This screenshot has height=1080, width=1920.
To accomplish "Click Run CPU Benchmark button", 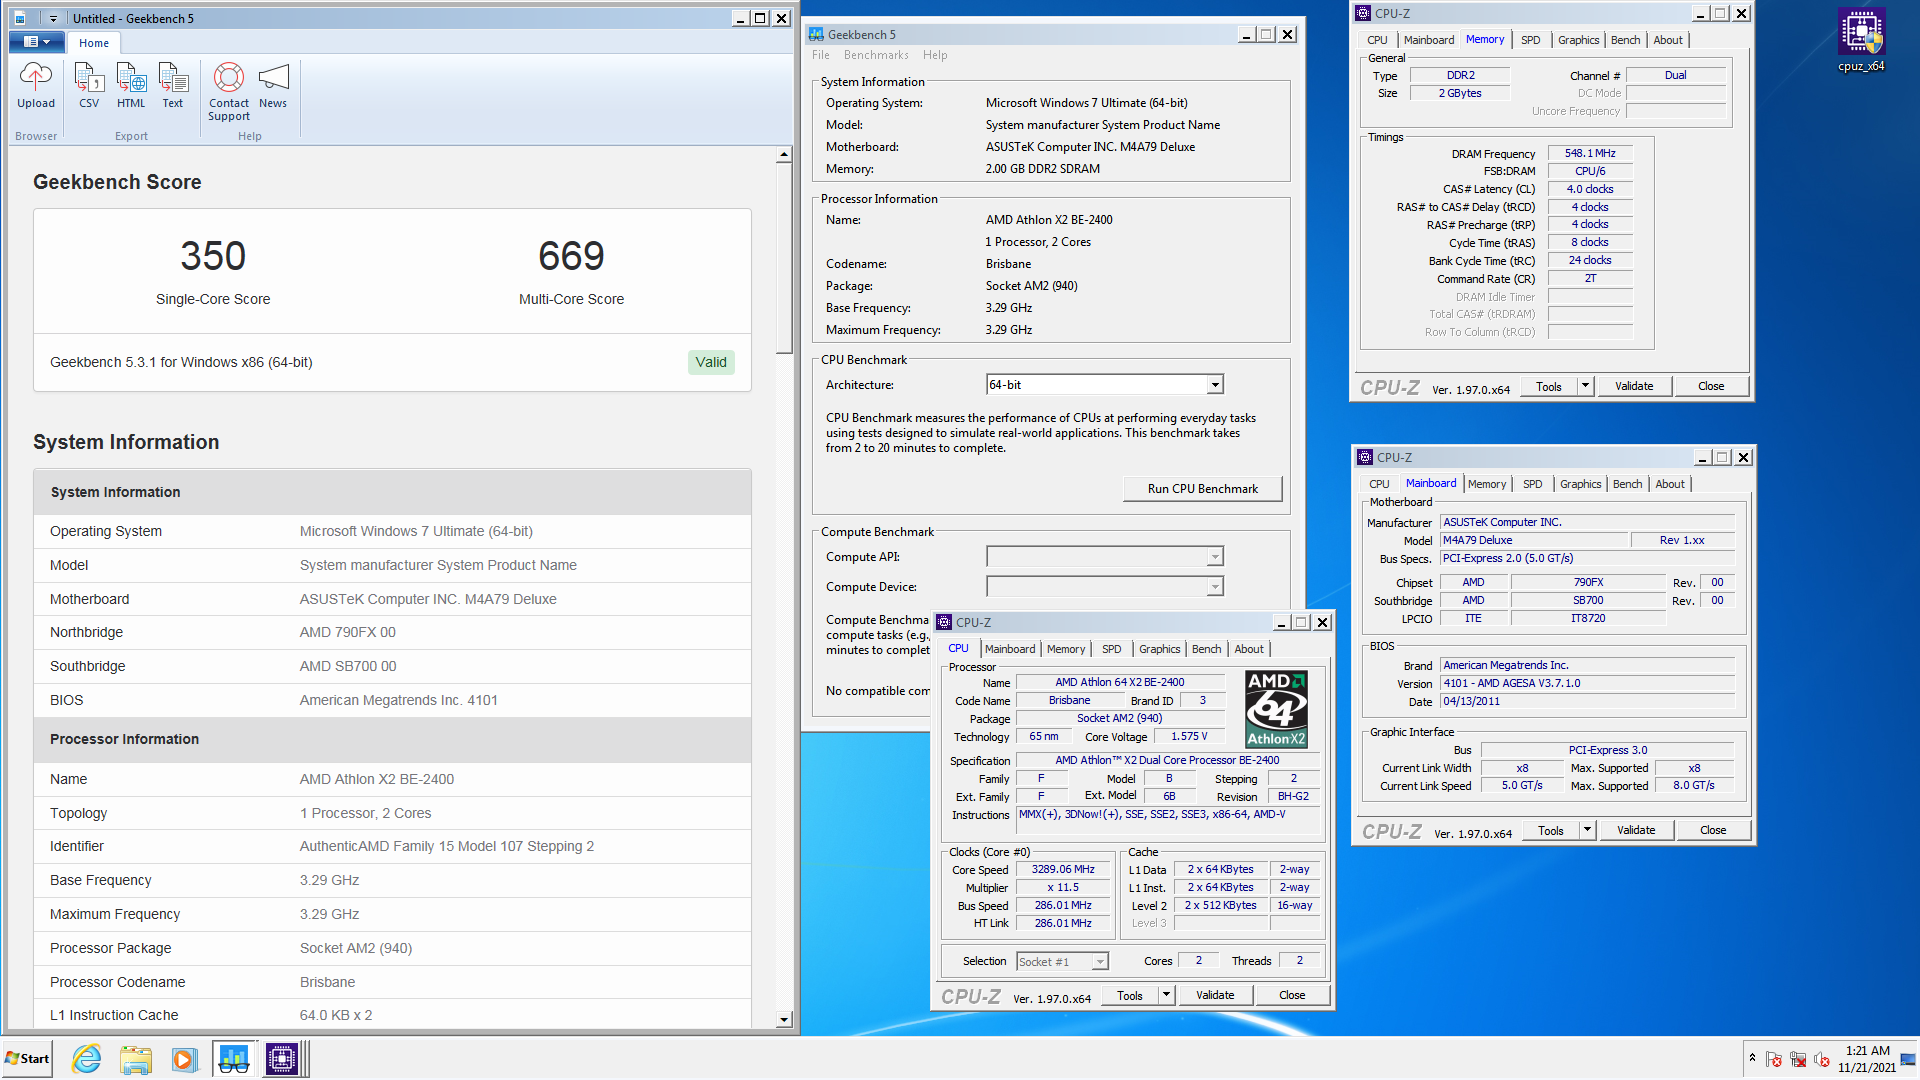I will [x=1202, y=489].
